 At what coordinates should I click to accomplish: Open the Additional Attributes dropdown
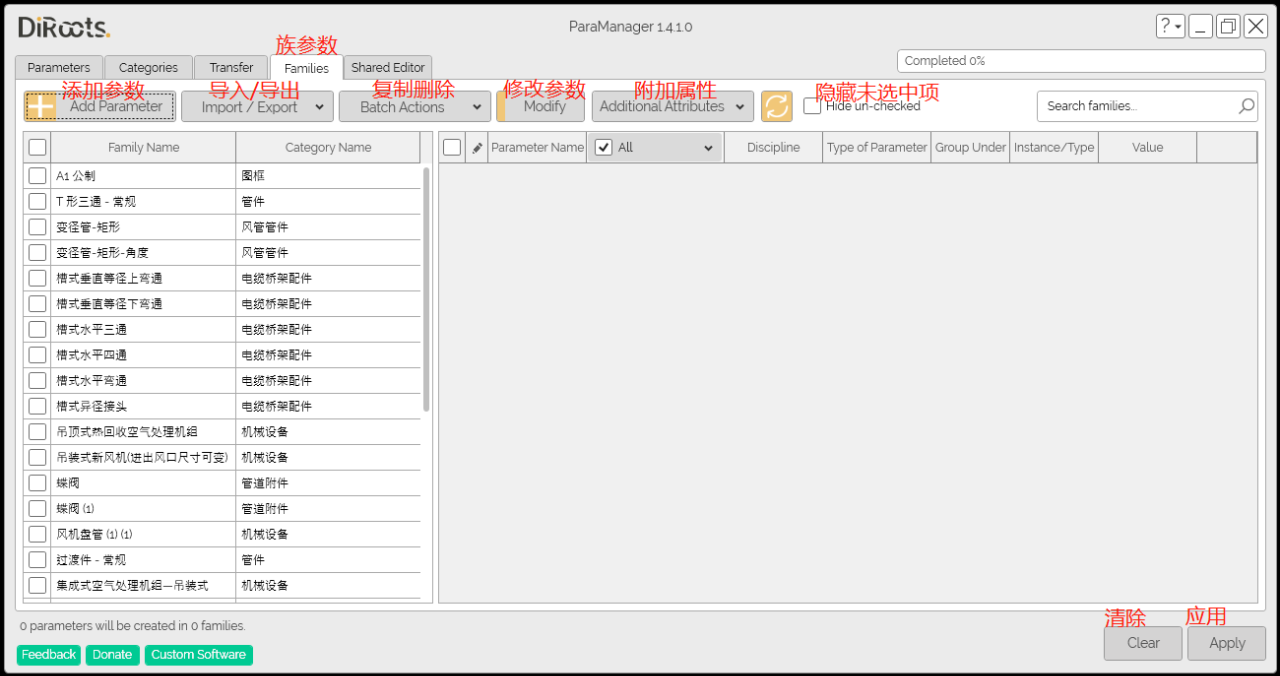(x=673, y=106)
